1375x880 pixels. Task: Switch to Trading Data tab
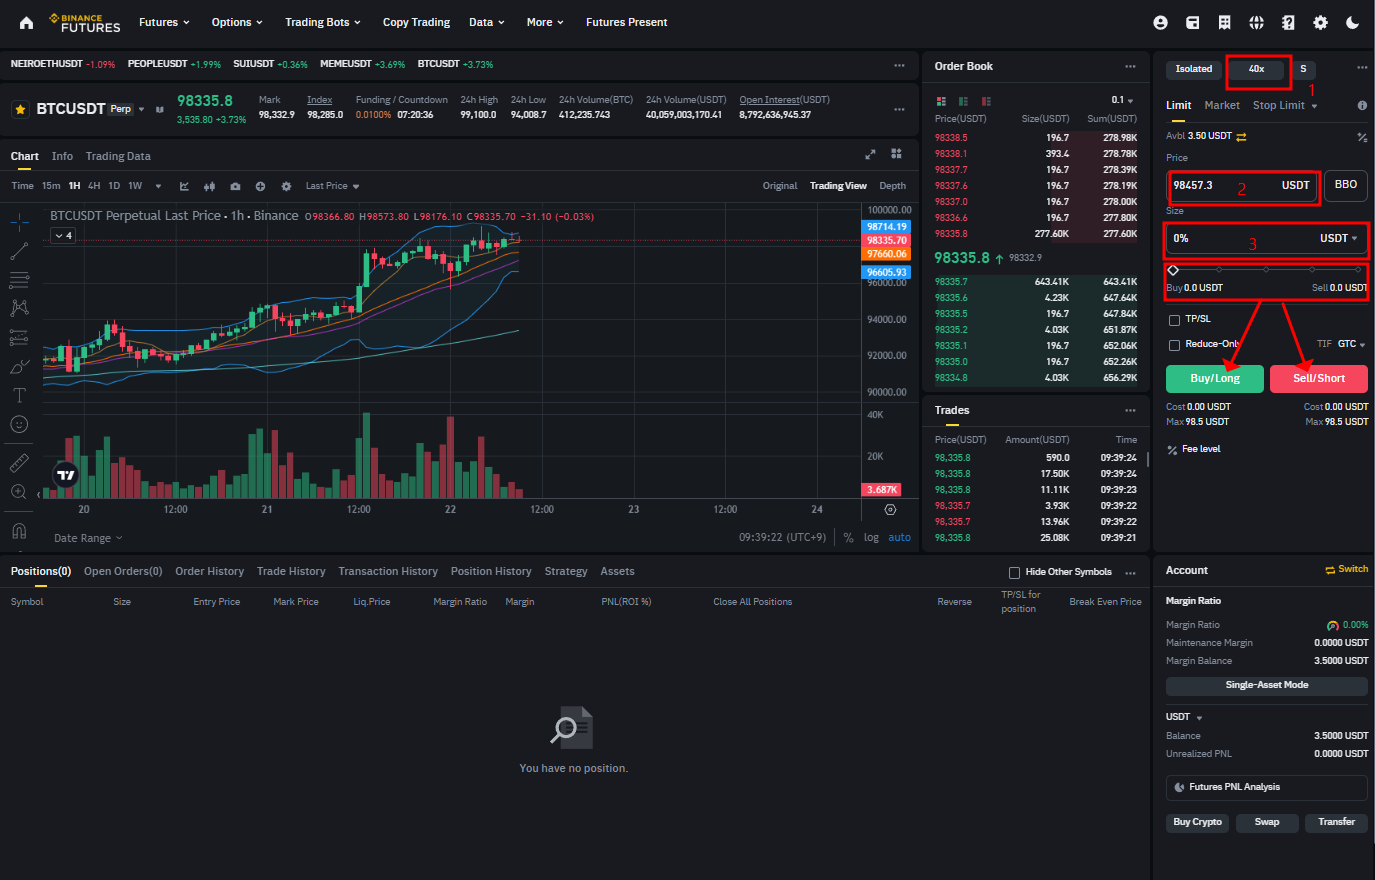[118, 156]
